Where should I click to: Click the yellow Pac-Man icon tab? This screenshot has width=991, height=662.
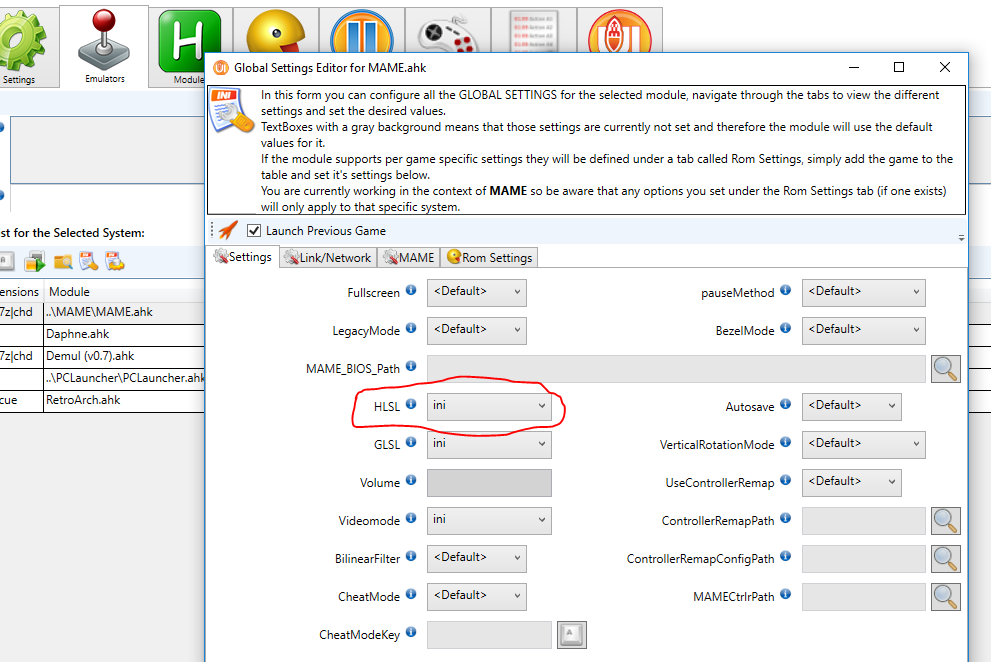coord(276,32)
